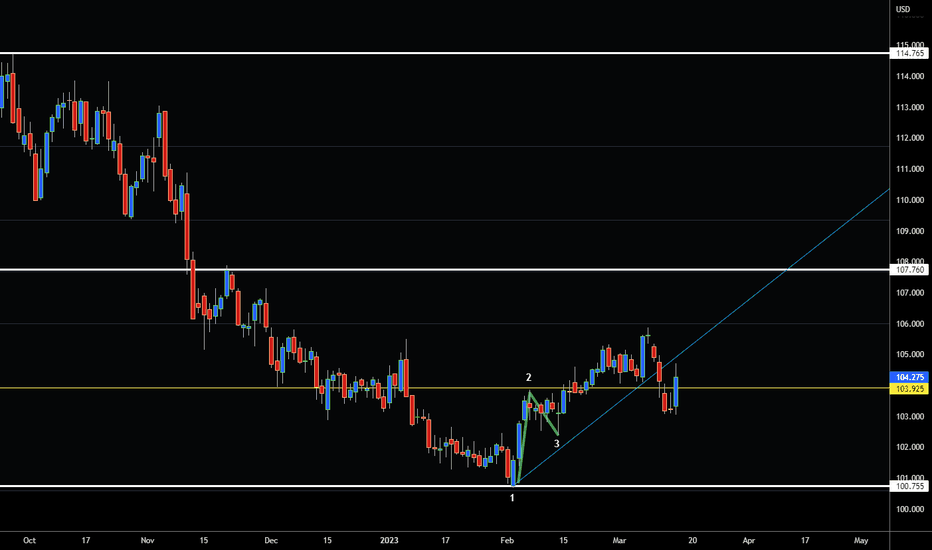Click the 102.000 price axis tick
Viewport: 932px width, 550px height.
coord(910,447)
